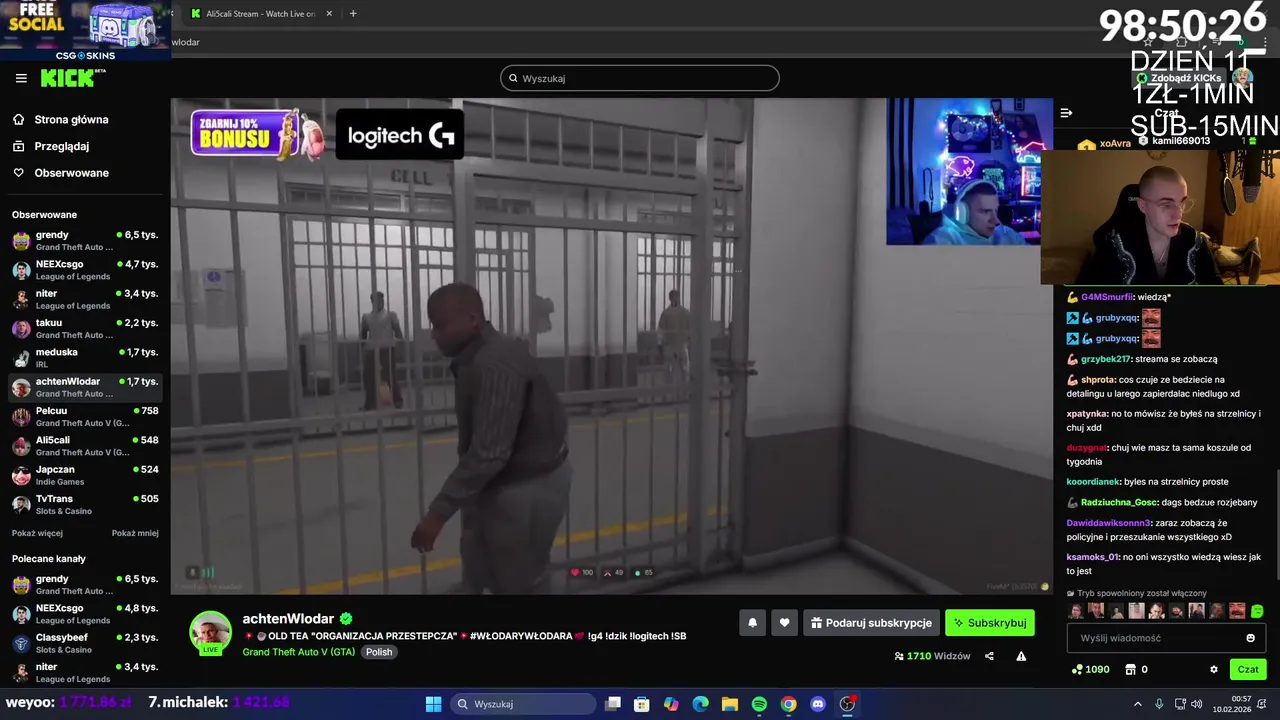Open a new browser tab
Screen dimensions: 1280x720
pos(353,14)
